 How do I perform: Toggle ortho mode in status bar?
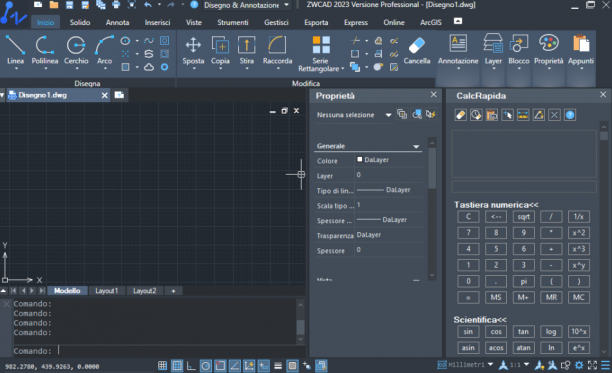191,366
